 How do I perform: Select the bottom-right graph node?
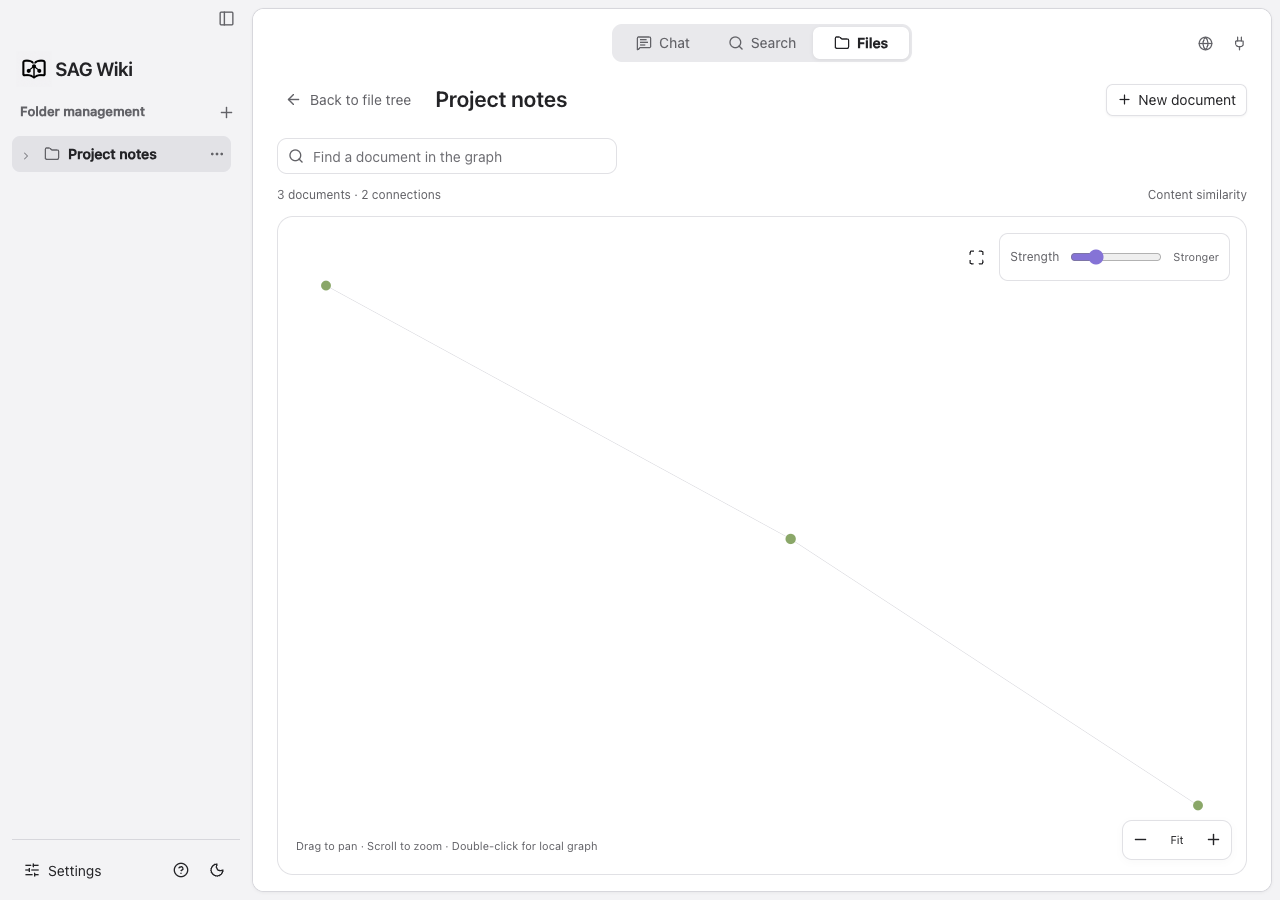tap(1198, 805)
